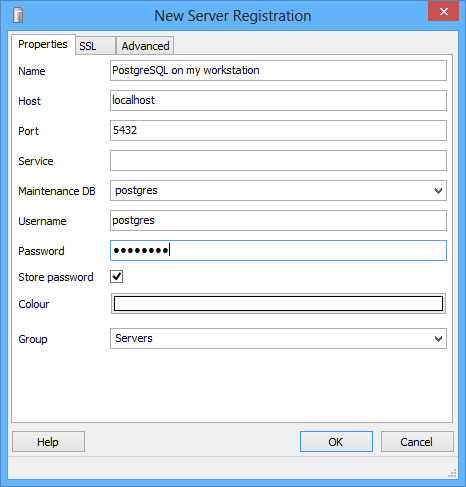Open the Advanced tab
Screen dimensions: 466x487
[x=145, y=46]
